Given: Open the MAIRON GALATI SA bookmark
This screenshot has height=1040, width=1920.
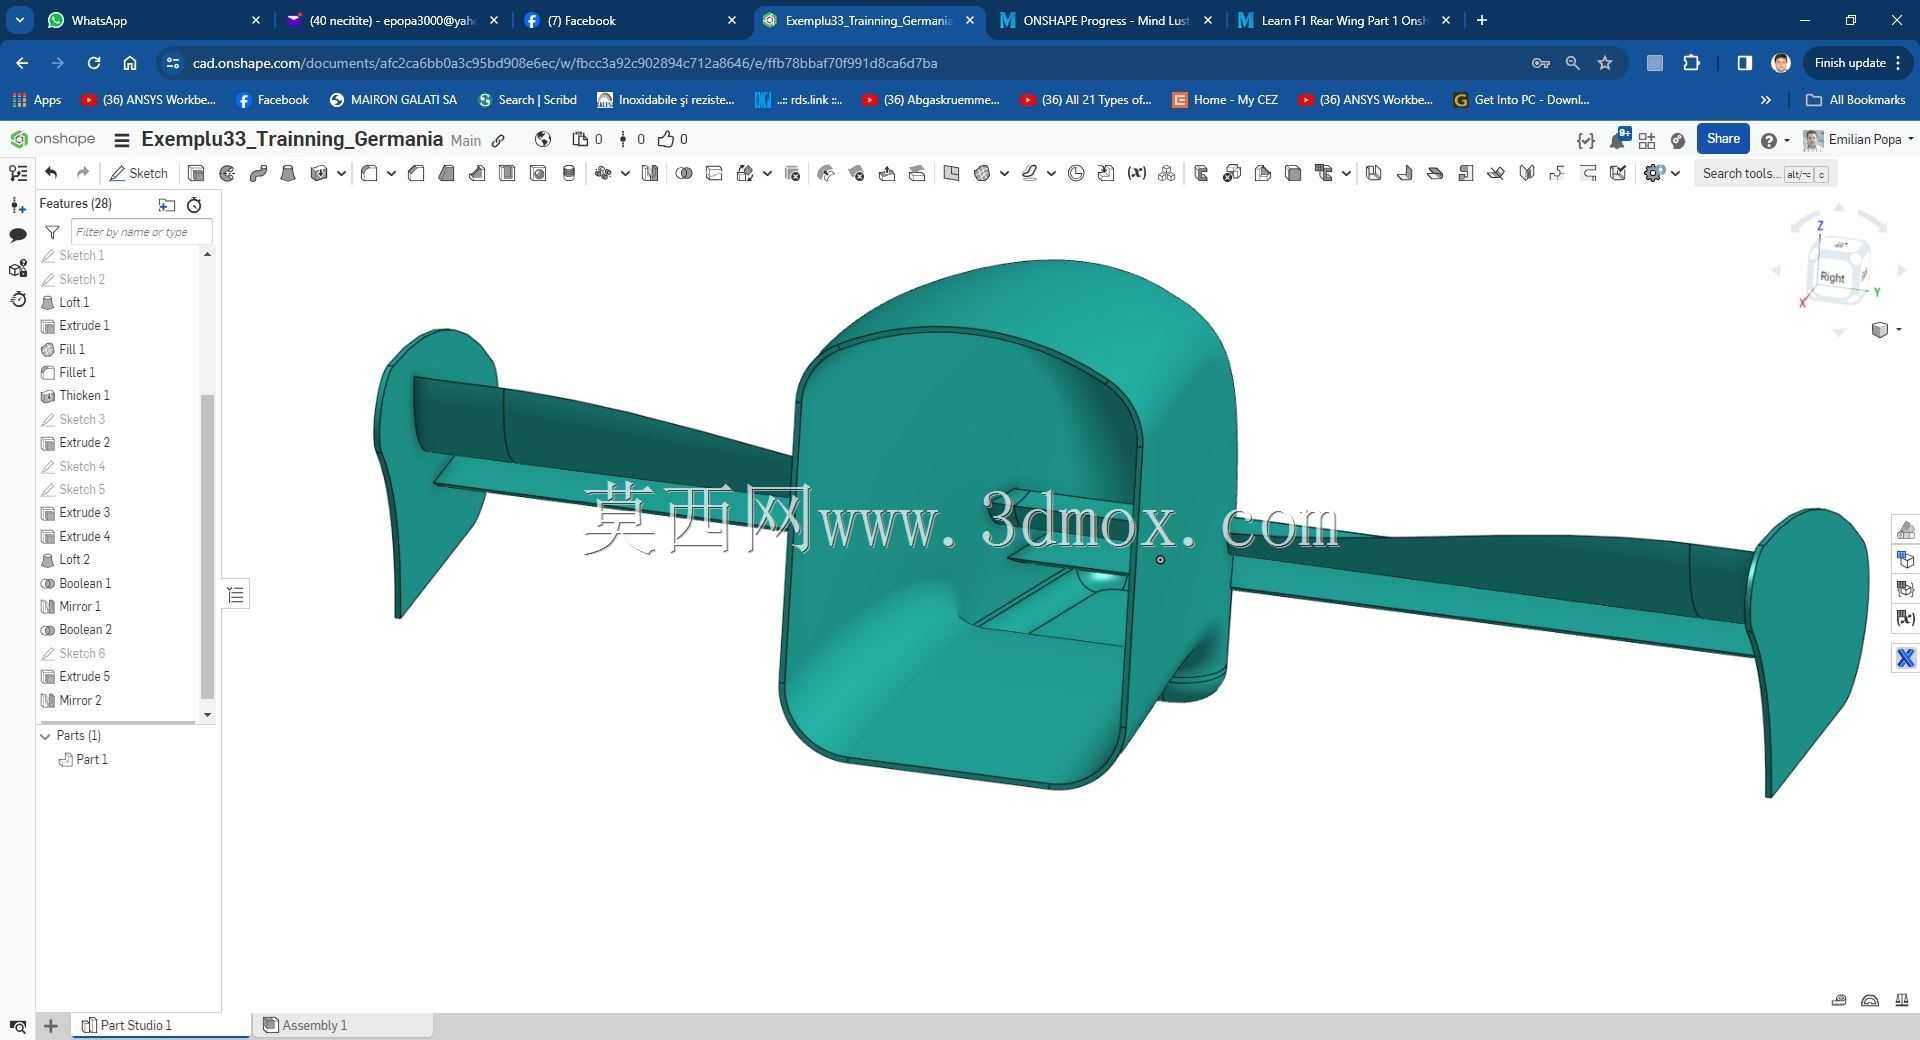Looking at the screenshot, I should pyautogui.click(x=393, y=100).
